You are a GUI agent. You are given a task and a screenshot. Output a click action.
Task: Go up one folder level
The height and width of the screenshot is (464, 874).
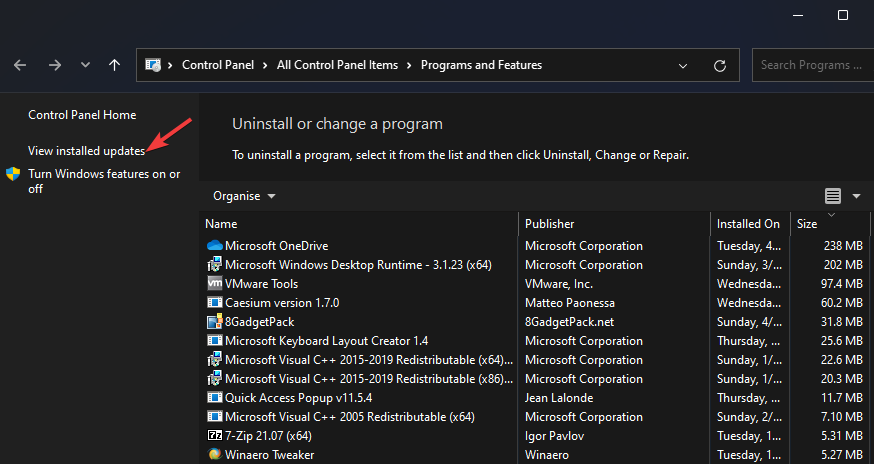[x=114, y=65]
